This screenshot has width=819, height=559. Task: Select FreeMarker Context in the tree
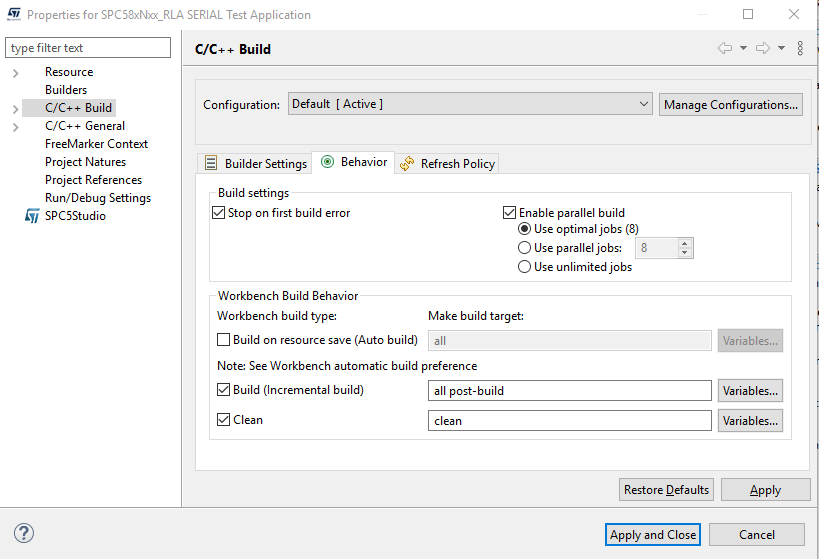[96, 144]
